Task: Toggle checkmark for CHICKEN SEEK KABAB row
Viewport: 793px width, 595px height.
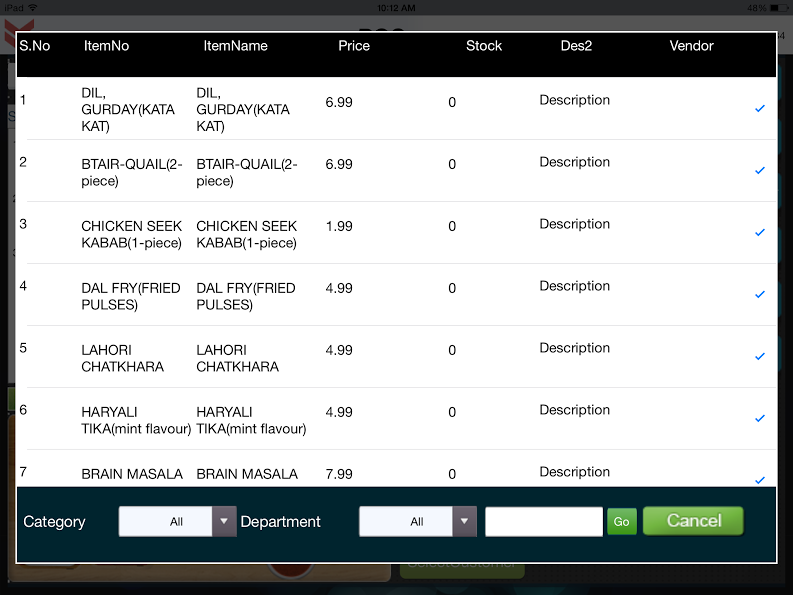Action: tap(760, 232)
